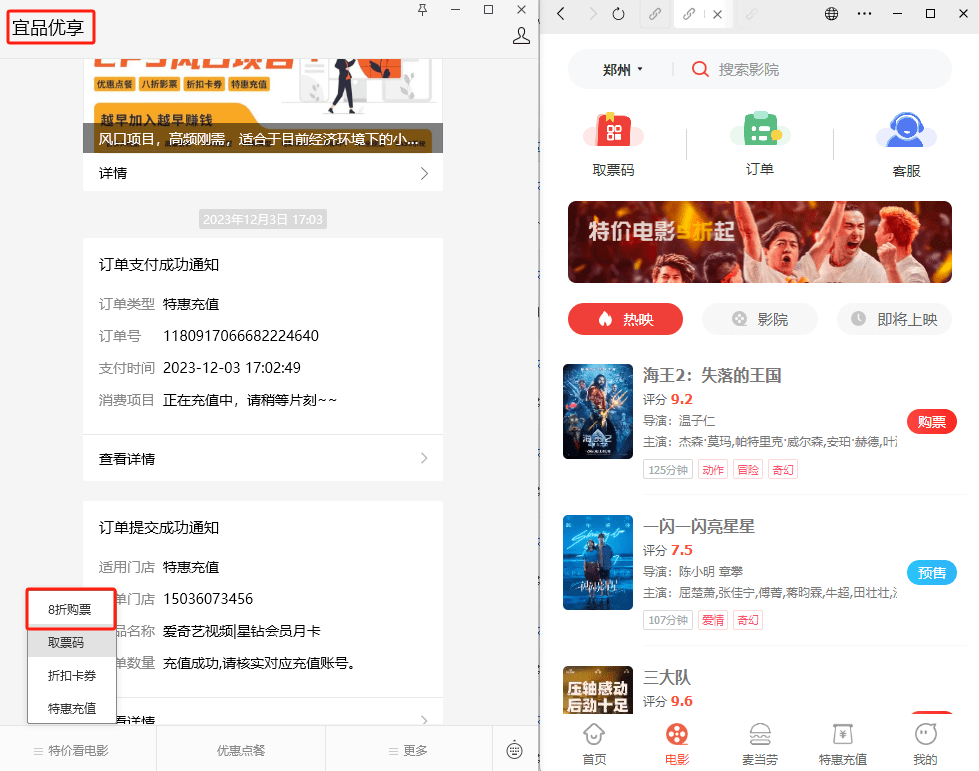This screenshot has width=979, height=771.
Task: Click the 优惠点餐 bottom menu button
Action: coord(241,750)
